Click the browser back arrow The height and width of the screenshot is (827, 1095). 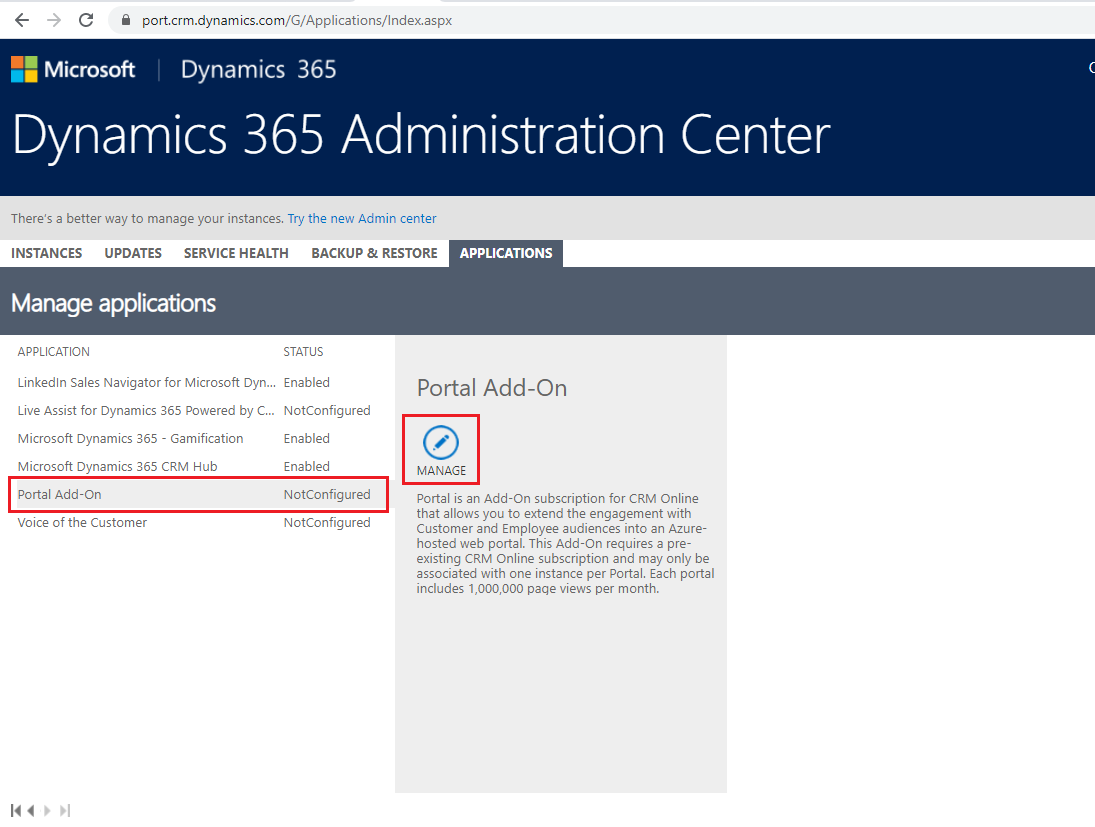(x=22, y=20)
